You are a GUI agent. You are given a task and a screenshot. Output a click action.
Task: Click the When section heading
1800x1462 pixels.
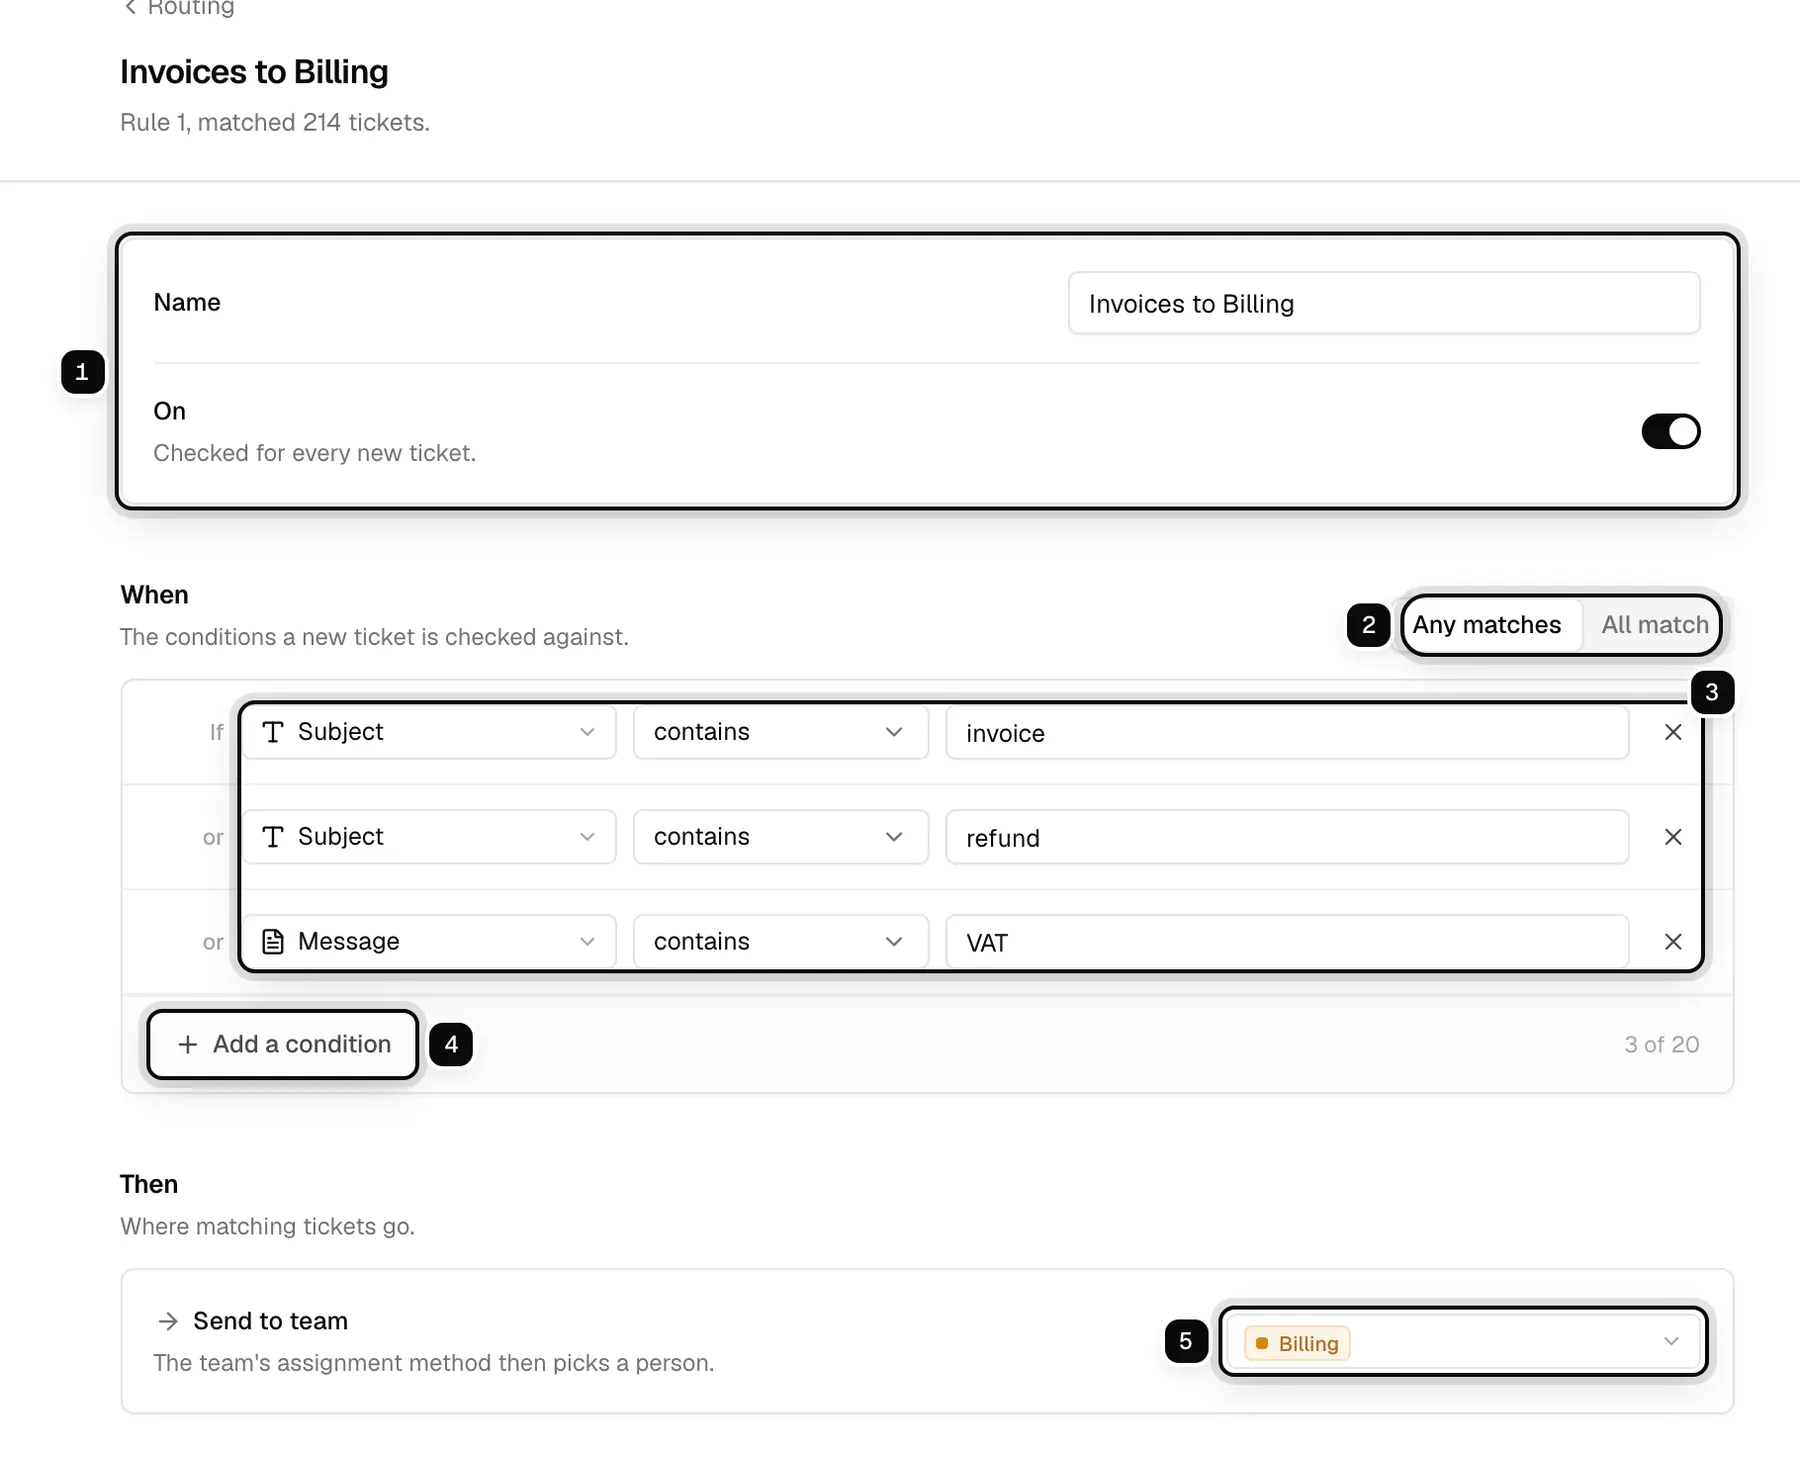[x=154, y=595]
